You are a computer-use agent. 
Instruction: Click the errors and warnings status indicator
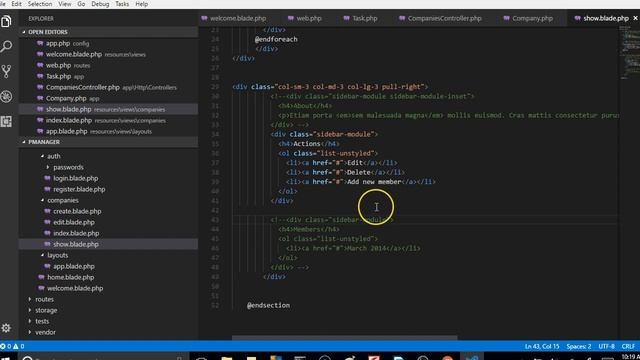[x=12, y=347]
